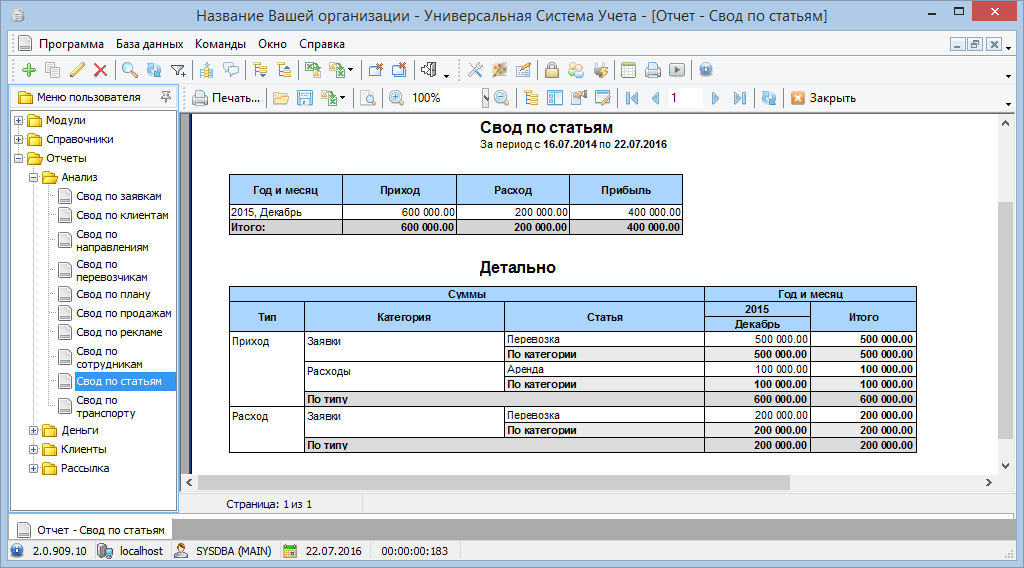Screen dimensions: 1024x568
Task: Click the red X Delete icon
Action: click(x=100, y=70)
